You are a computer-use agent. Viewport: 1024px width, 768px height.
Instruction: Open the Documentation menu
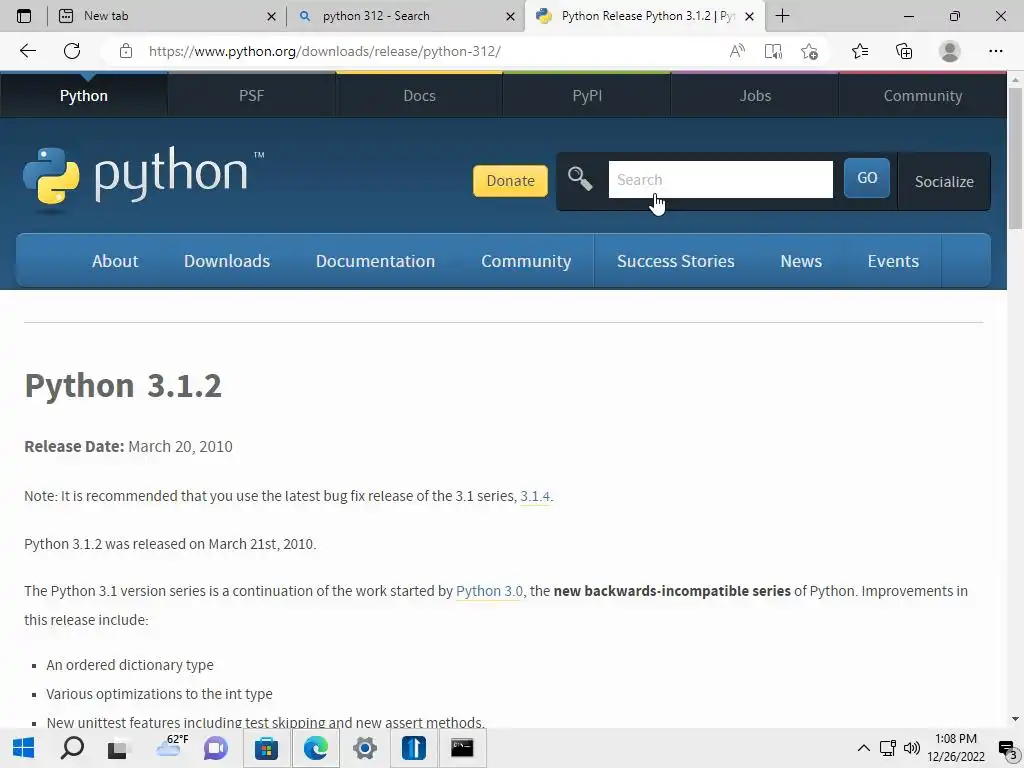click(376, 261)
